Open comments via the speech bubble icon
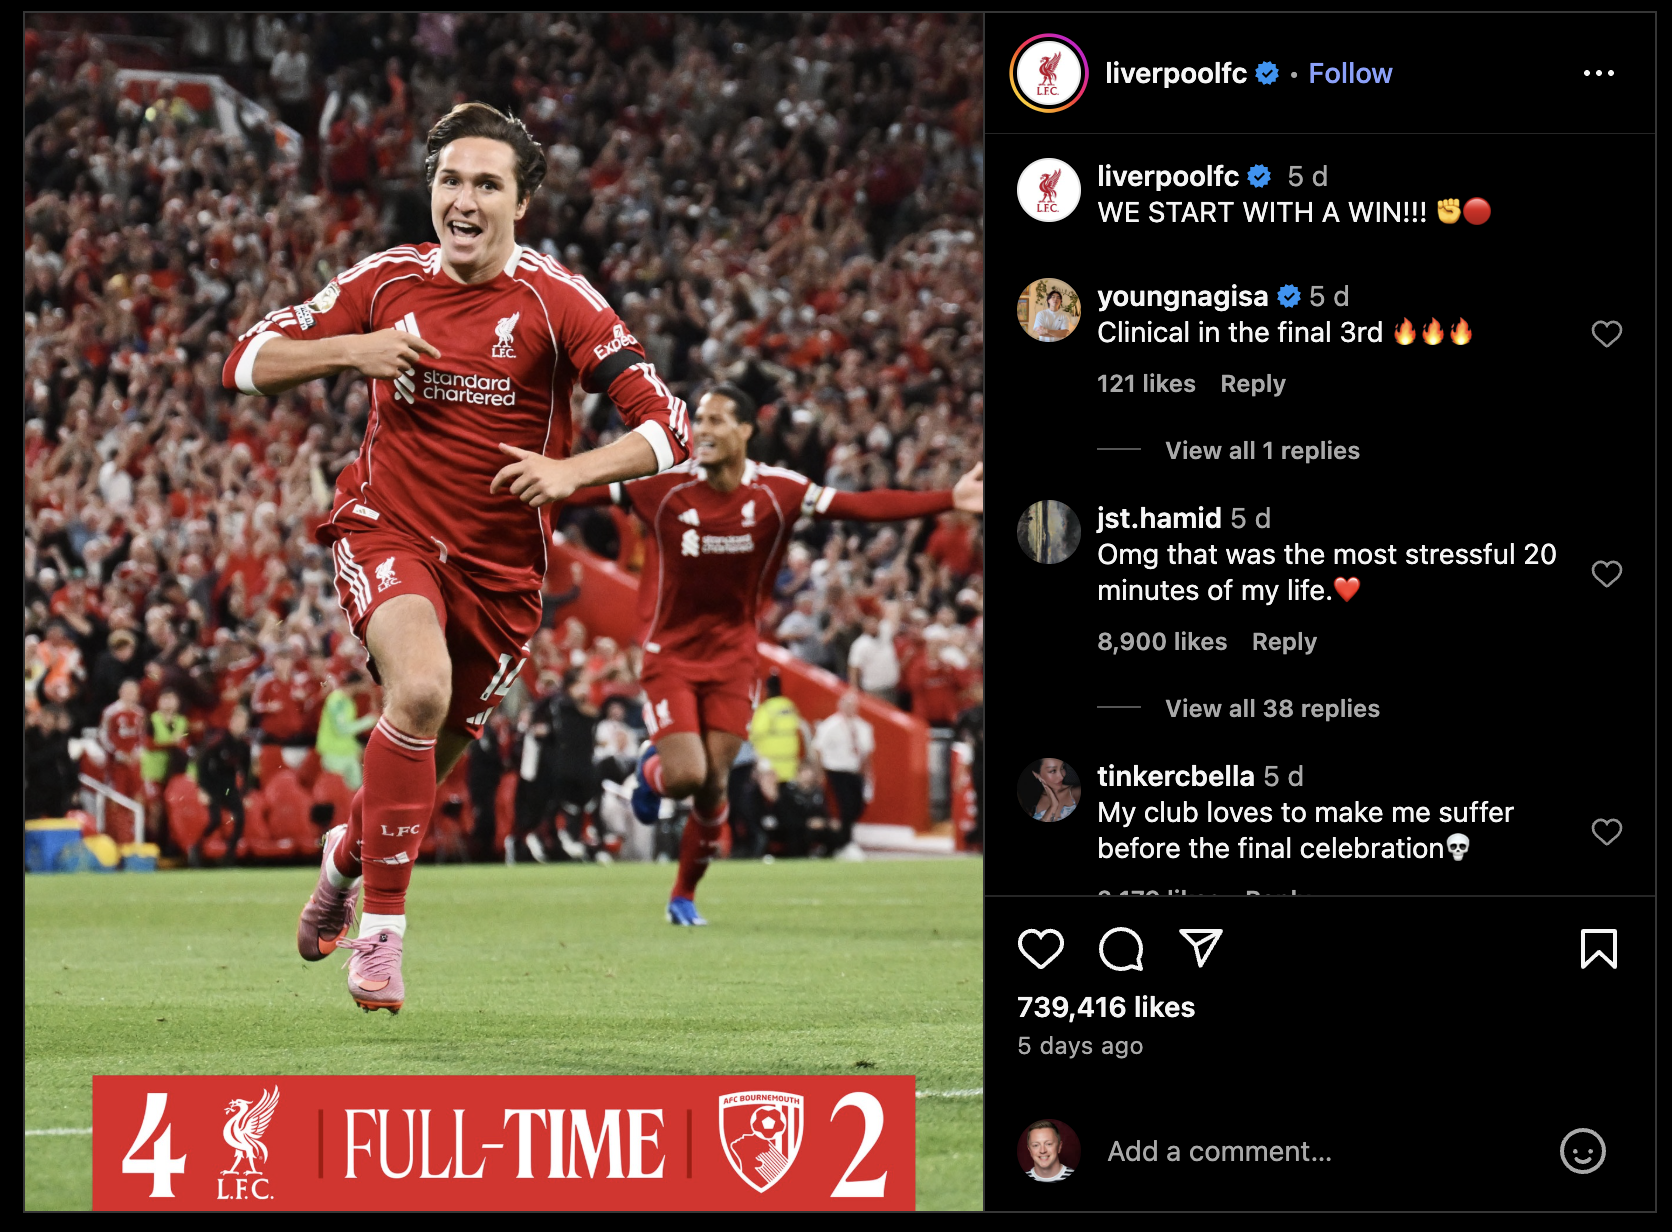The width and height of the screenshot is (1672, 1232). tap(1120, 949)
